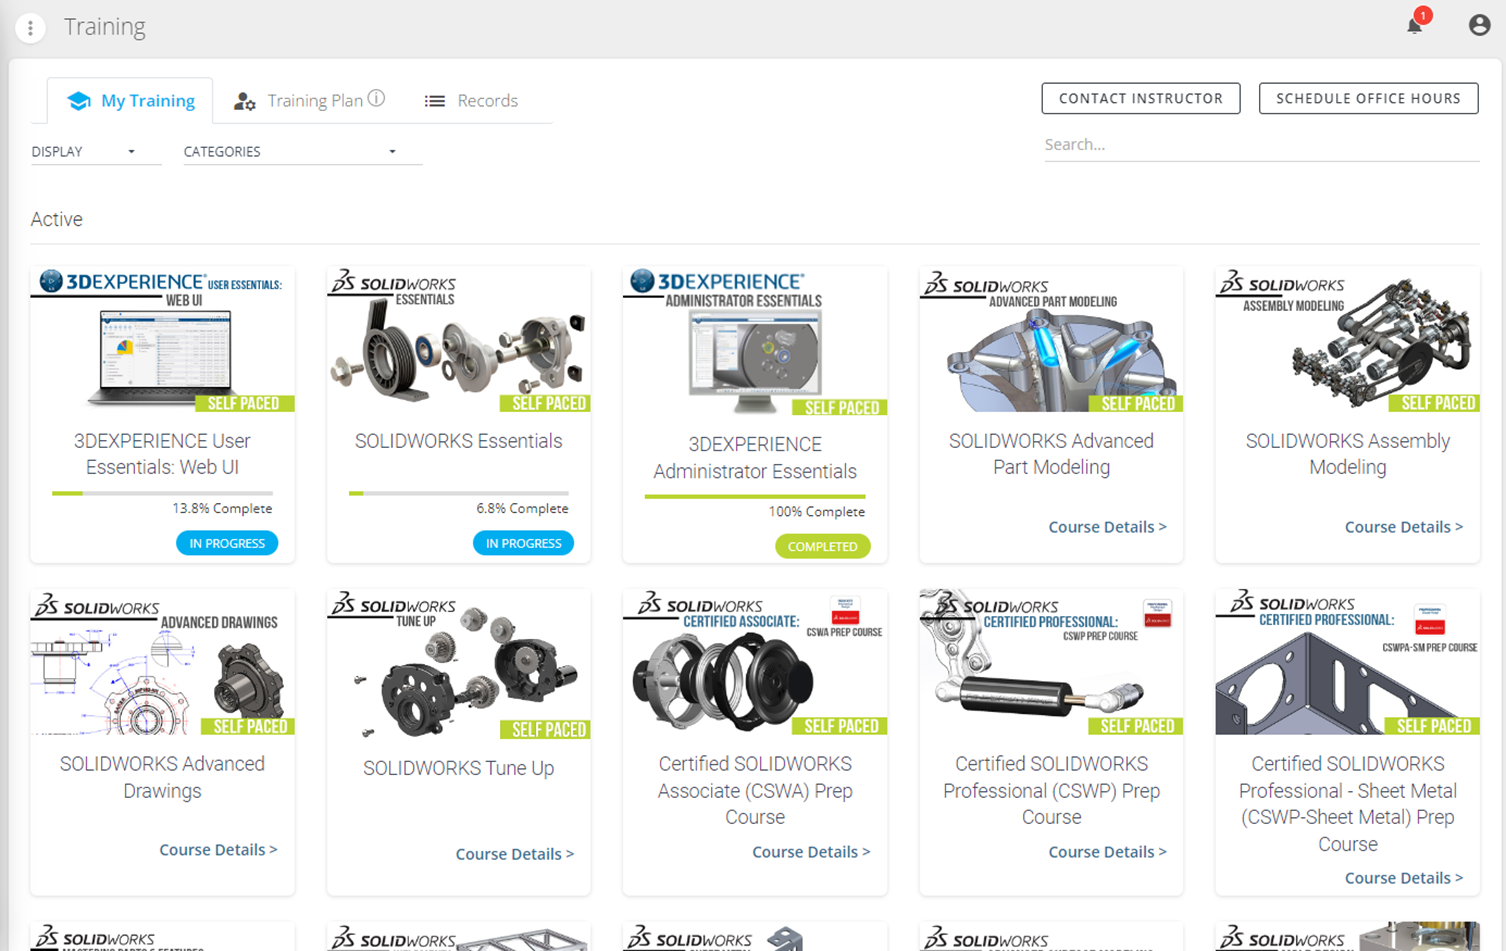This screenshot has width=1506, height=951.
Task: Click the notification badge showing 1
Action: pyautogui.click(x=1422, y=15)
